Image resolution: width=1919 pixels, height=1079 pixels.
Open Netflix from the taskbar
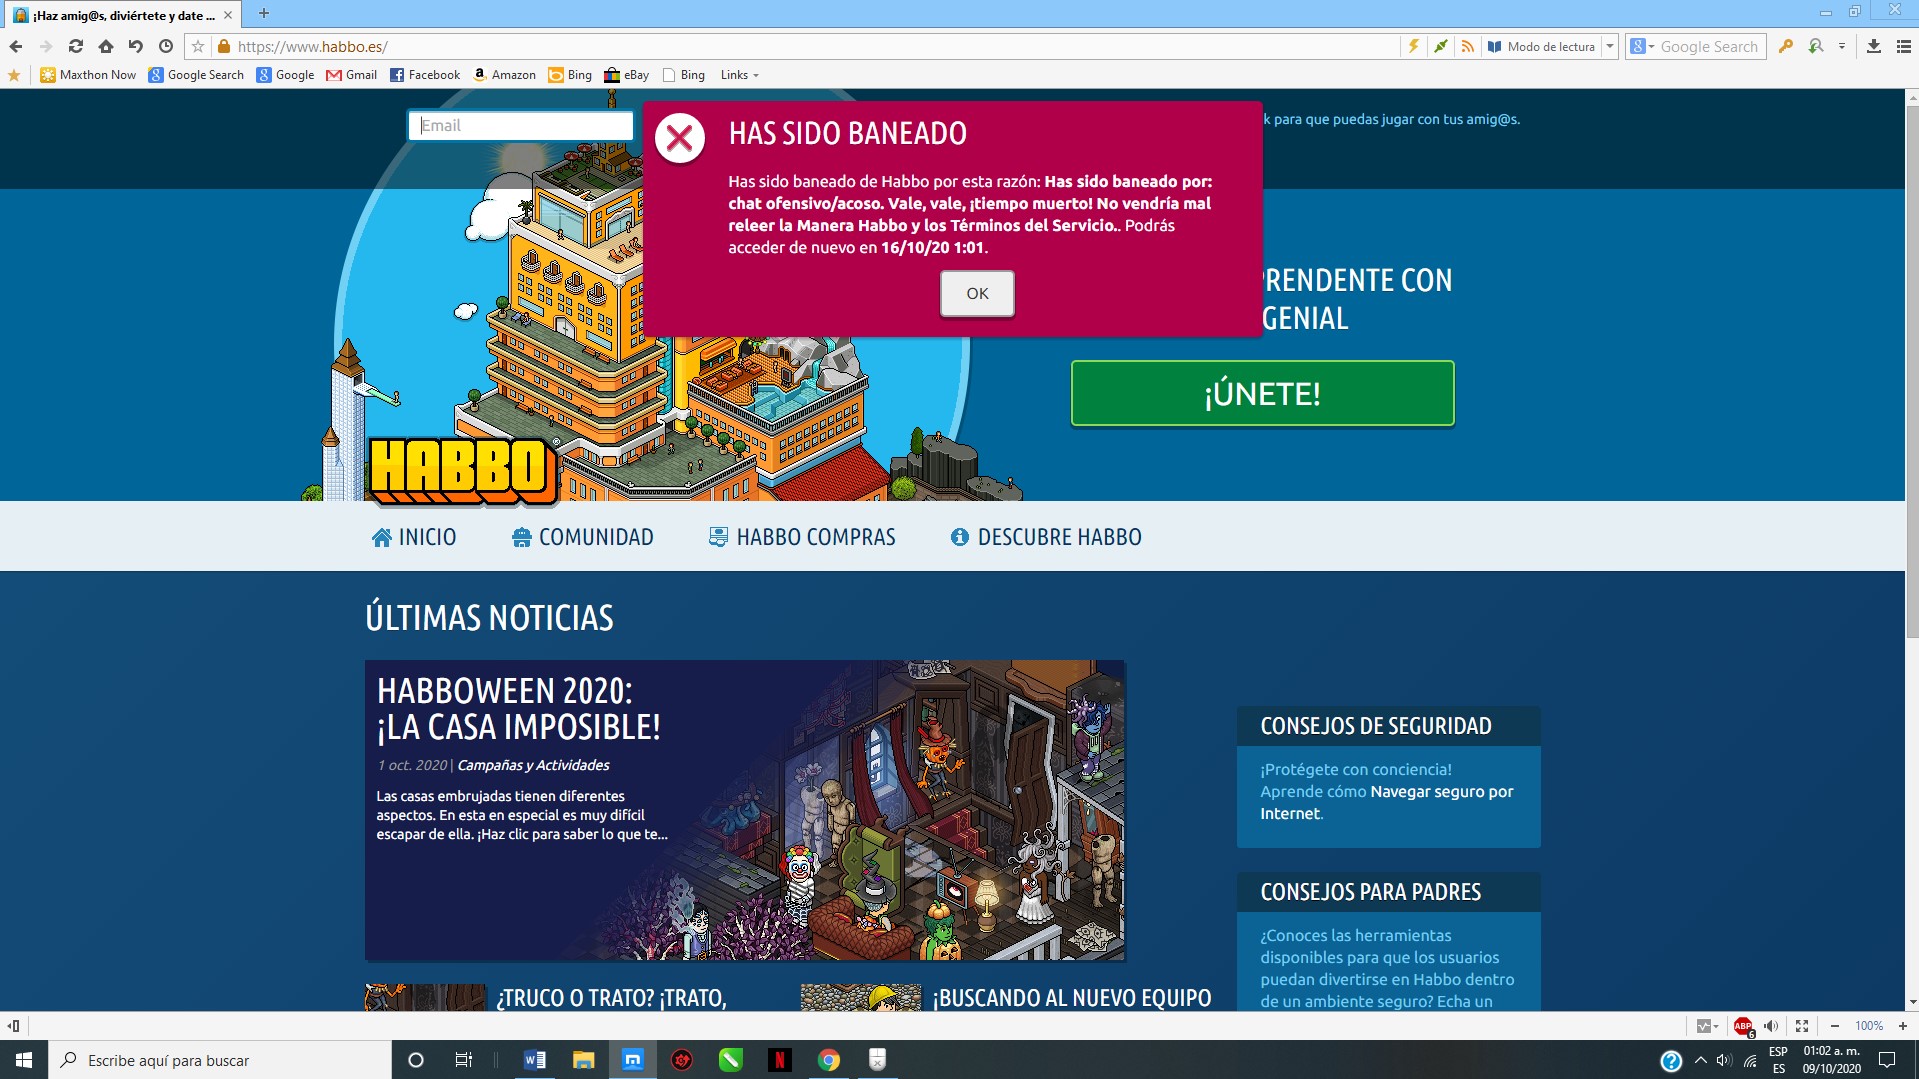click(x=779, y=1059)
